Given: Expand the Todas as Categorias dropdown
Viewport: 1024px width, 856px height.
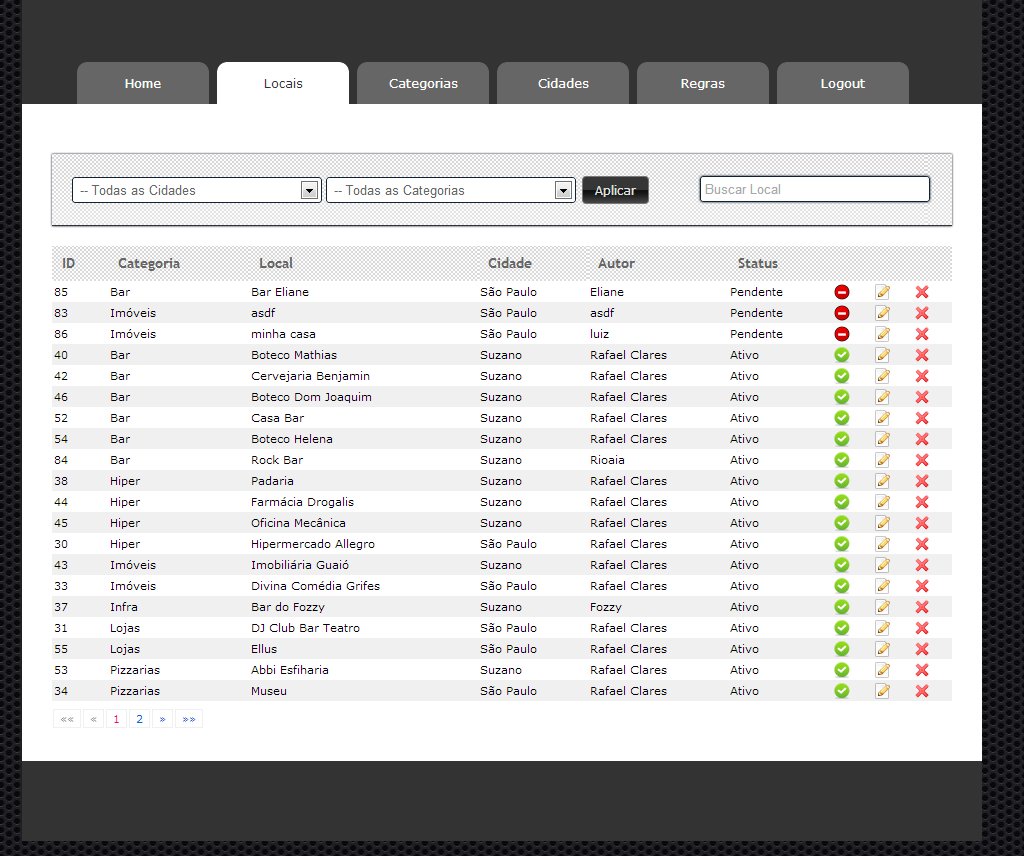Looking at the screenshot, I should (451, 190).
